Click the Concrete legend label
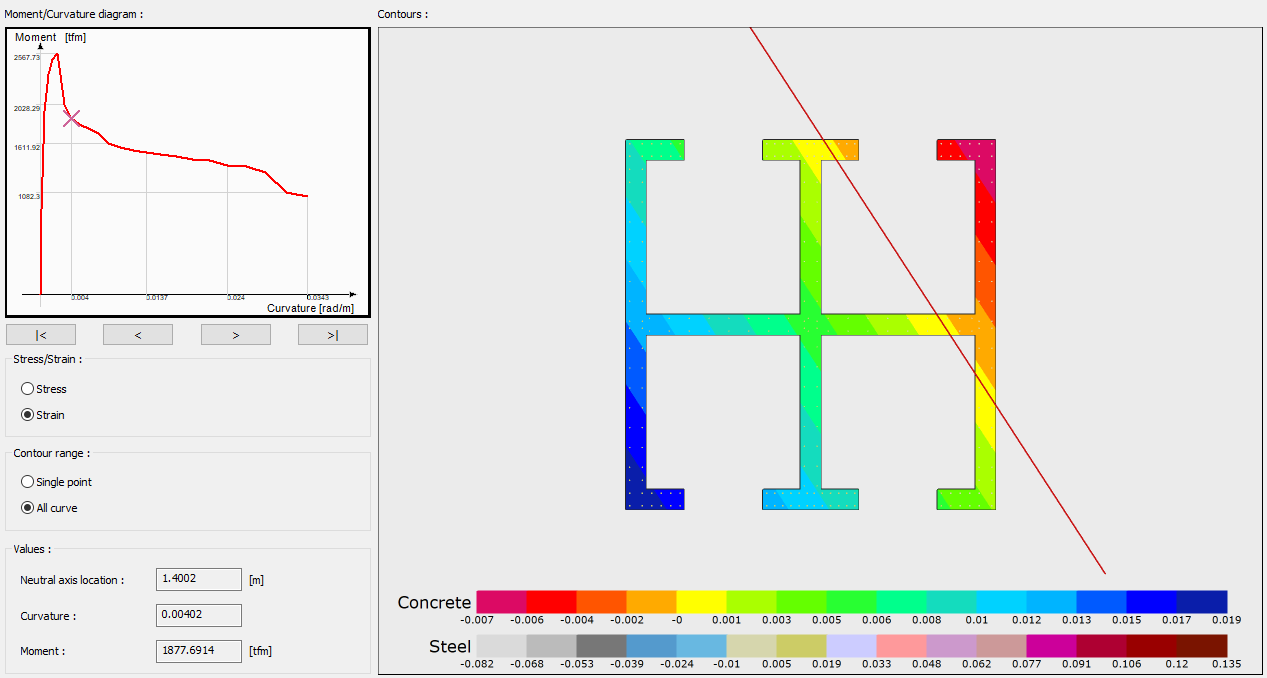 tap(435, 602)
